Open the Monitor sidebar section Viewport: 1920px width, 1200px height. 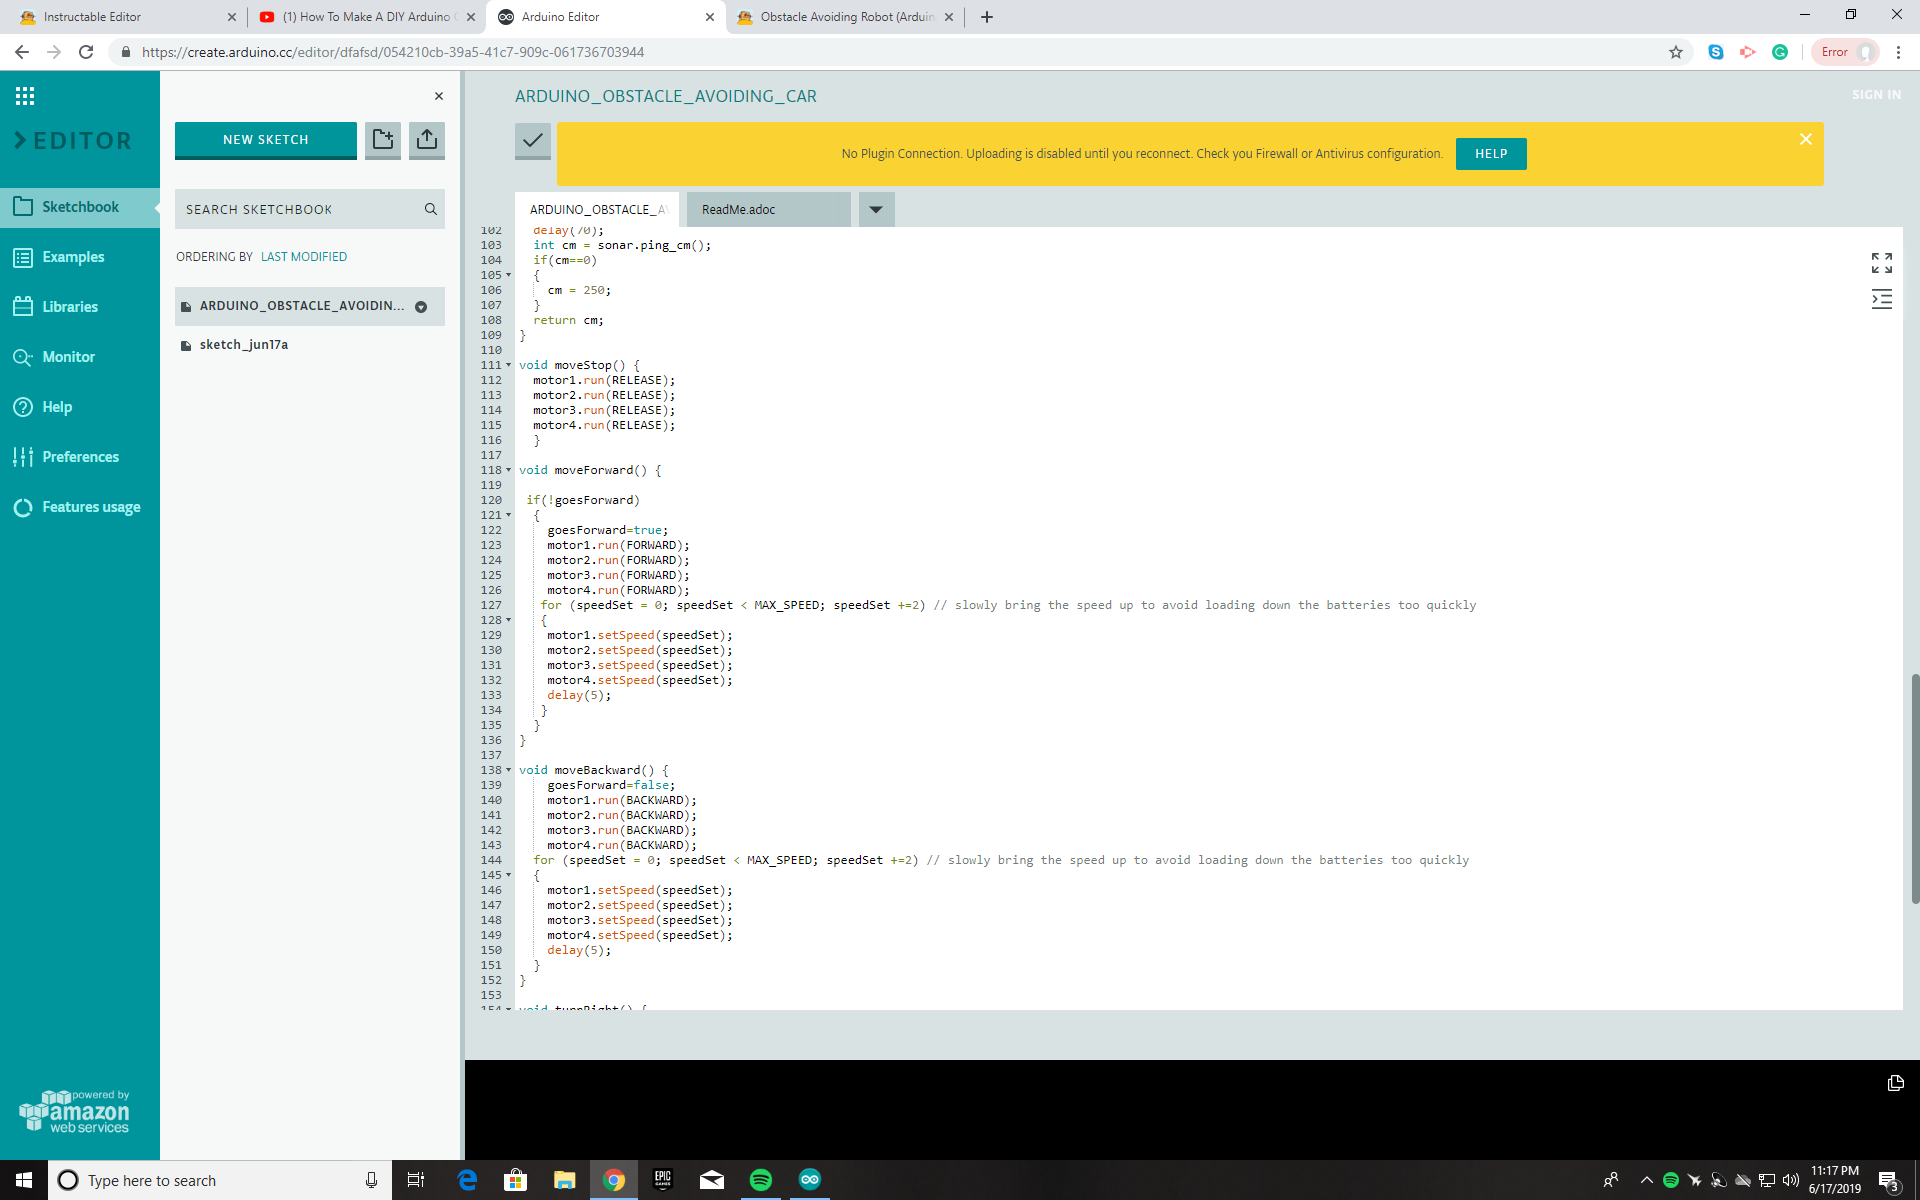(68, 357)
